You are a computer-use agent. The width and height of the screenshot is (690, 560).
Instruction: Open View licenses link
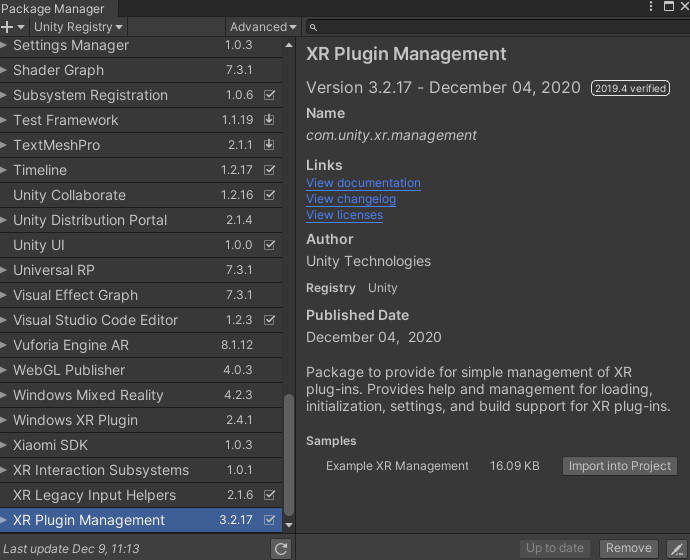(345, 215)
